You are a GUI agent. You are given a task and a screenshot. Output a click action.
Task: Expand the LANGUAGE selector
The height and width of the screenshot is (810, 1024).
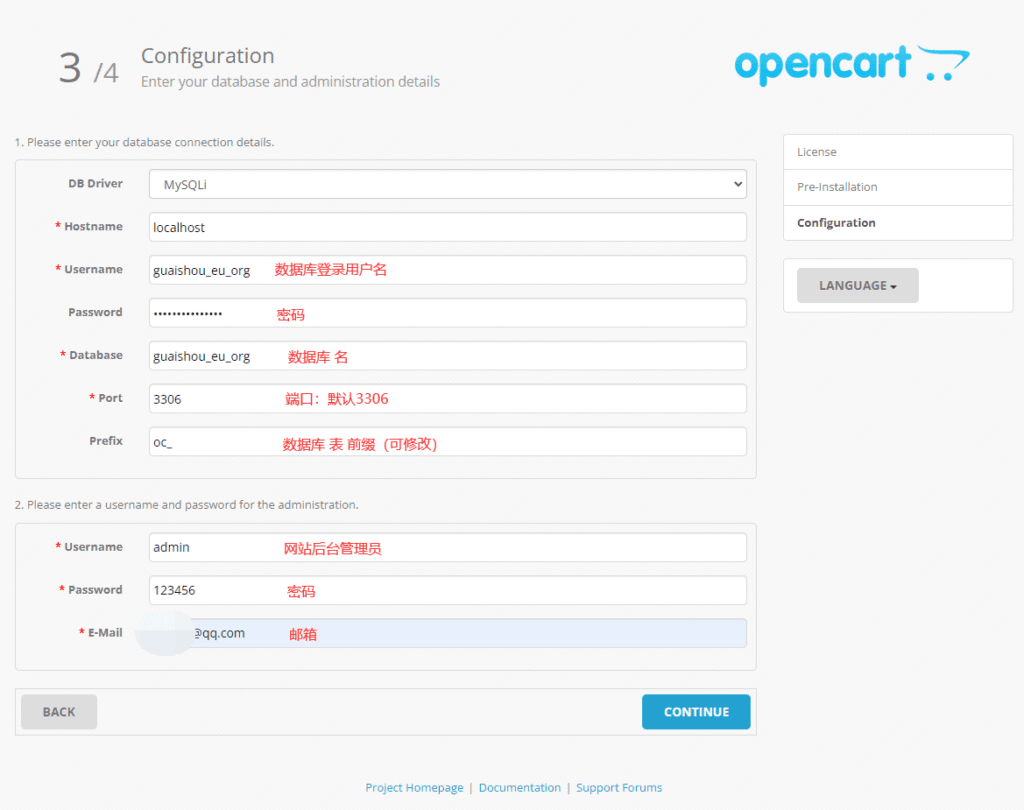pos(856,285)
